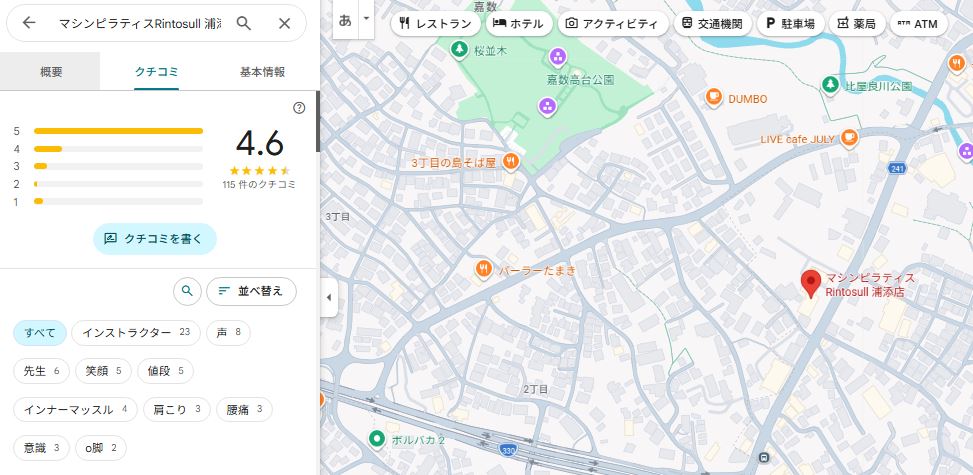Collapse the side panel with arrow handle
Viewport: 973px width, 475px height.
coord(329,297)
